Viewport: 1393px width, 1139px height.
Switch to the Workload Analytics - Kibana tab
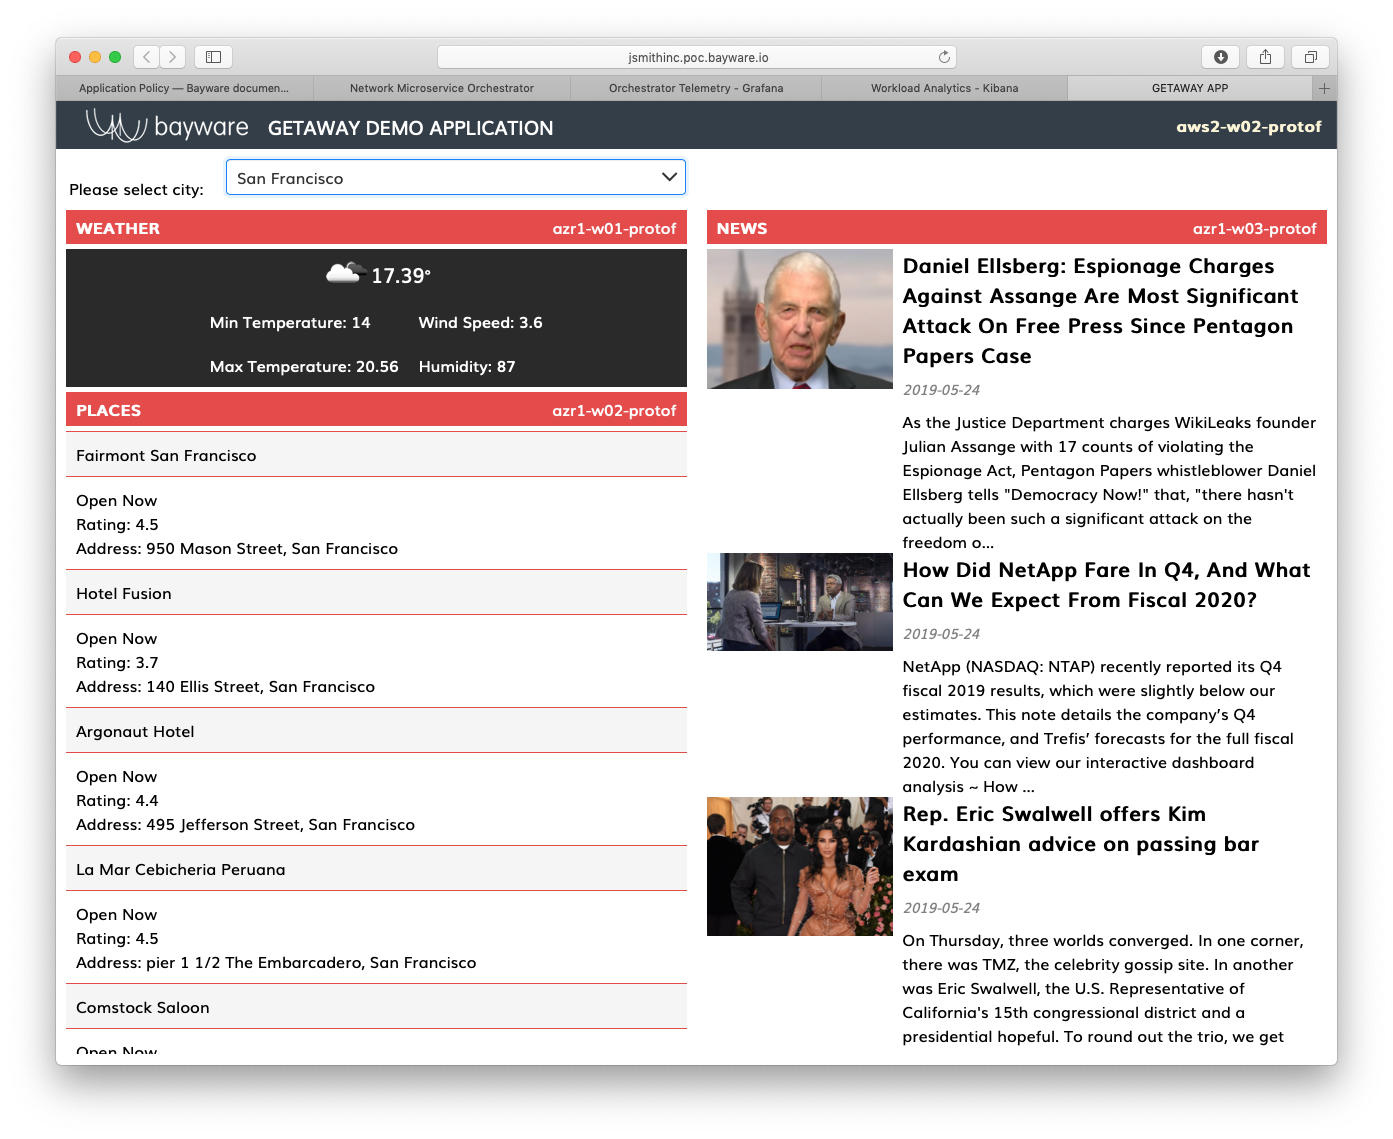[944, 88]
